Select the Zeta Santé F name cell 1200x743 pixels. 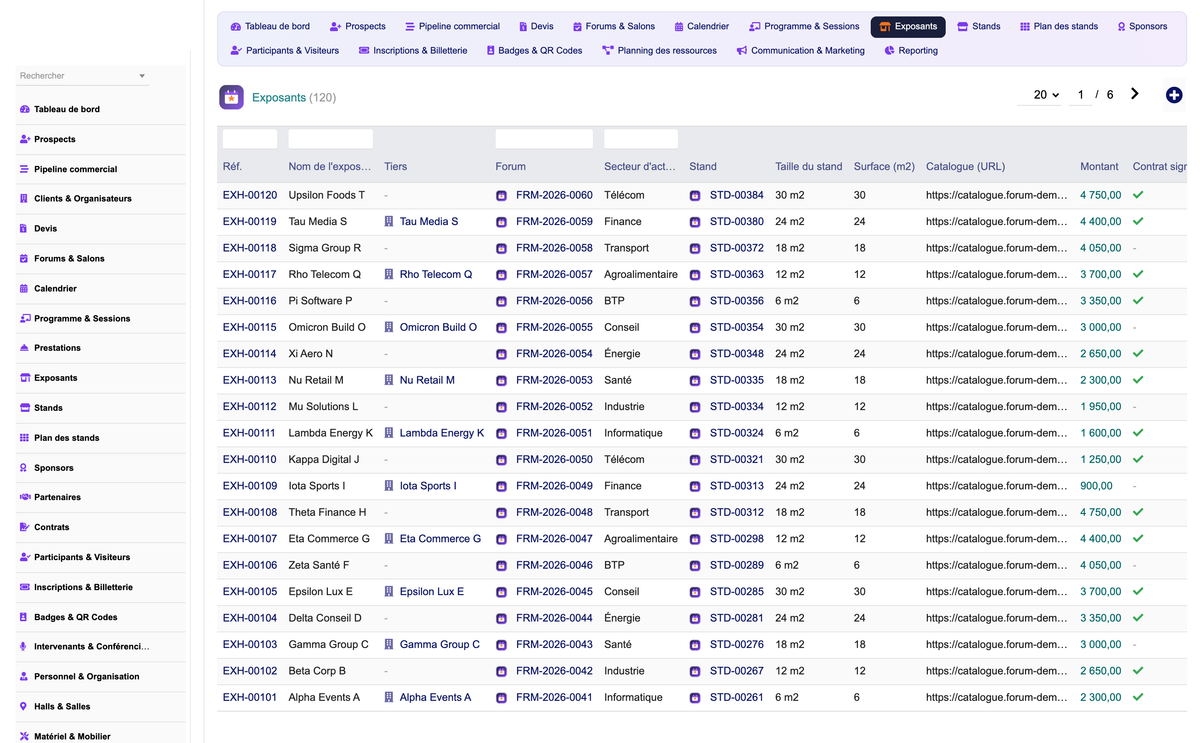[320, 565]
